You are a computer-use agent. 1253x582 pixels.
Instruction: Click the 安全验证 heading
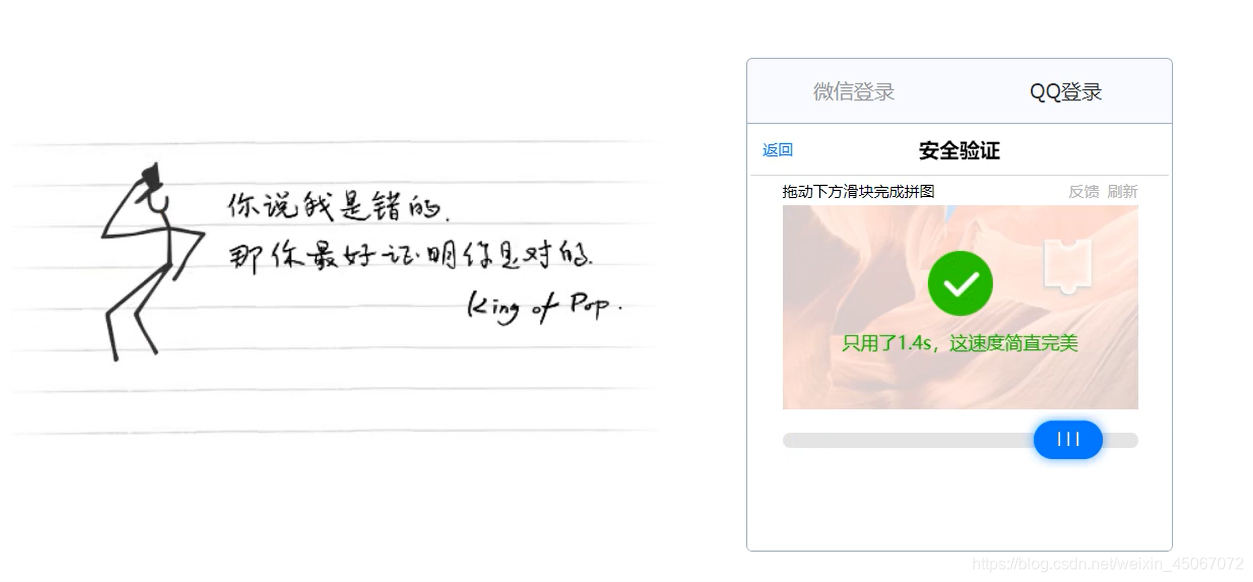point(959,151)
